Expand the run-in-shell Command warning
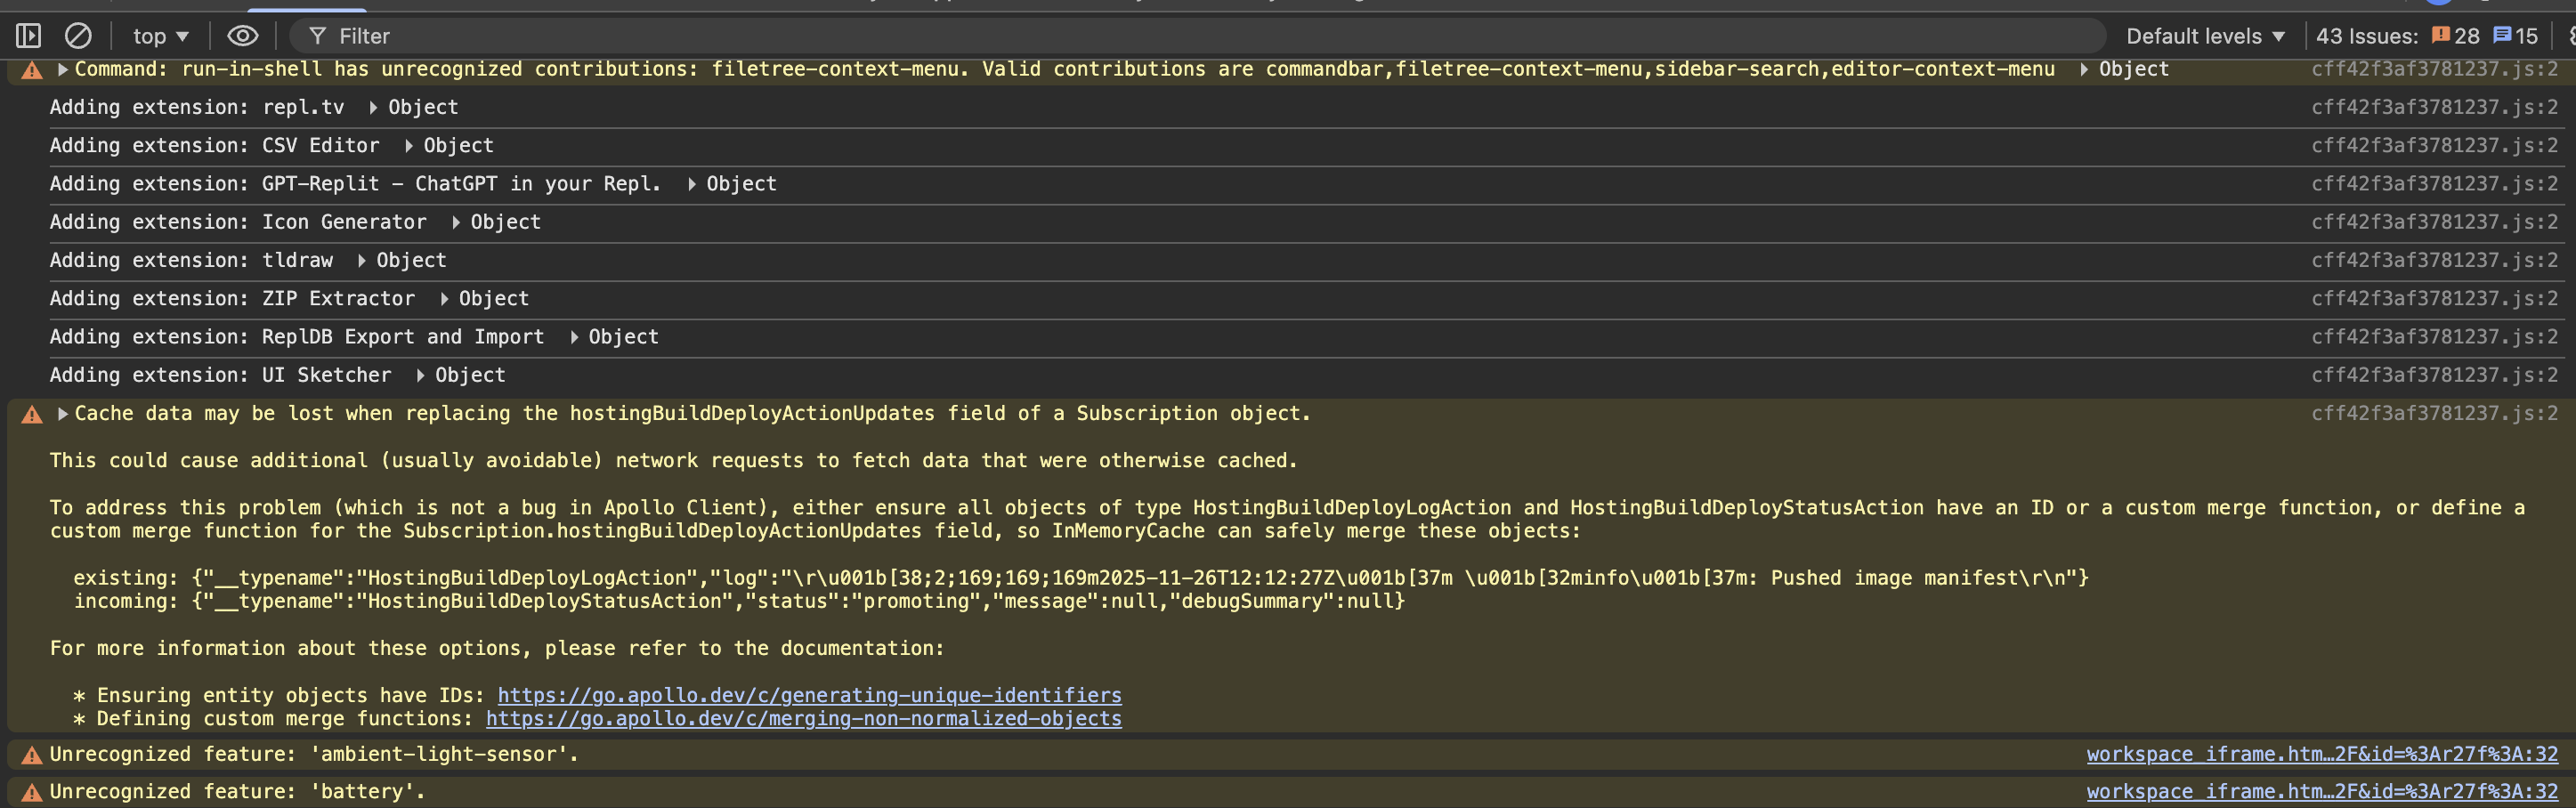2576x808 pixels. click(63, 69)
